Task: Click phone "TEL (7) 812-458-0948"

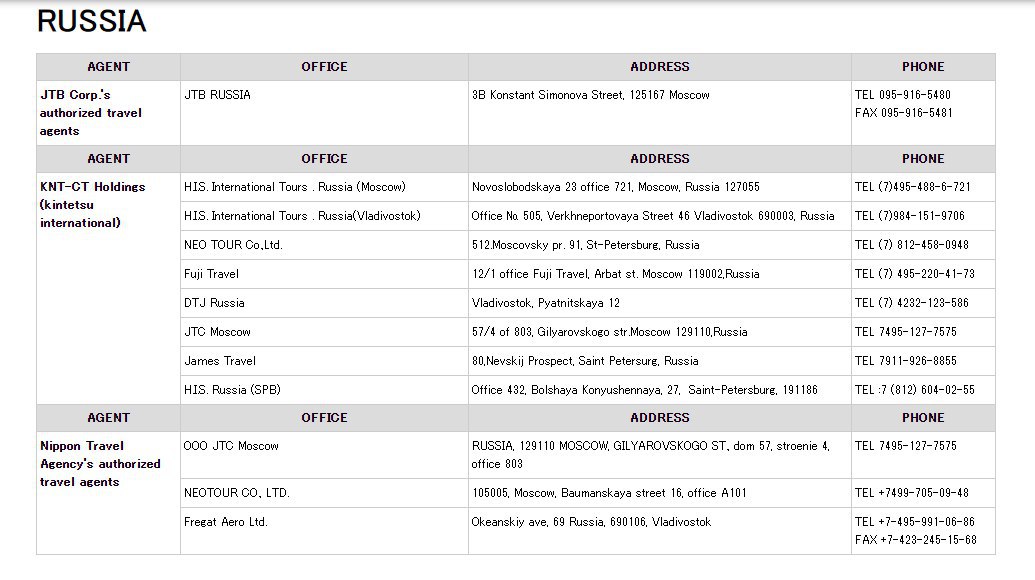Action: coord(912,245)
